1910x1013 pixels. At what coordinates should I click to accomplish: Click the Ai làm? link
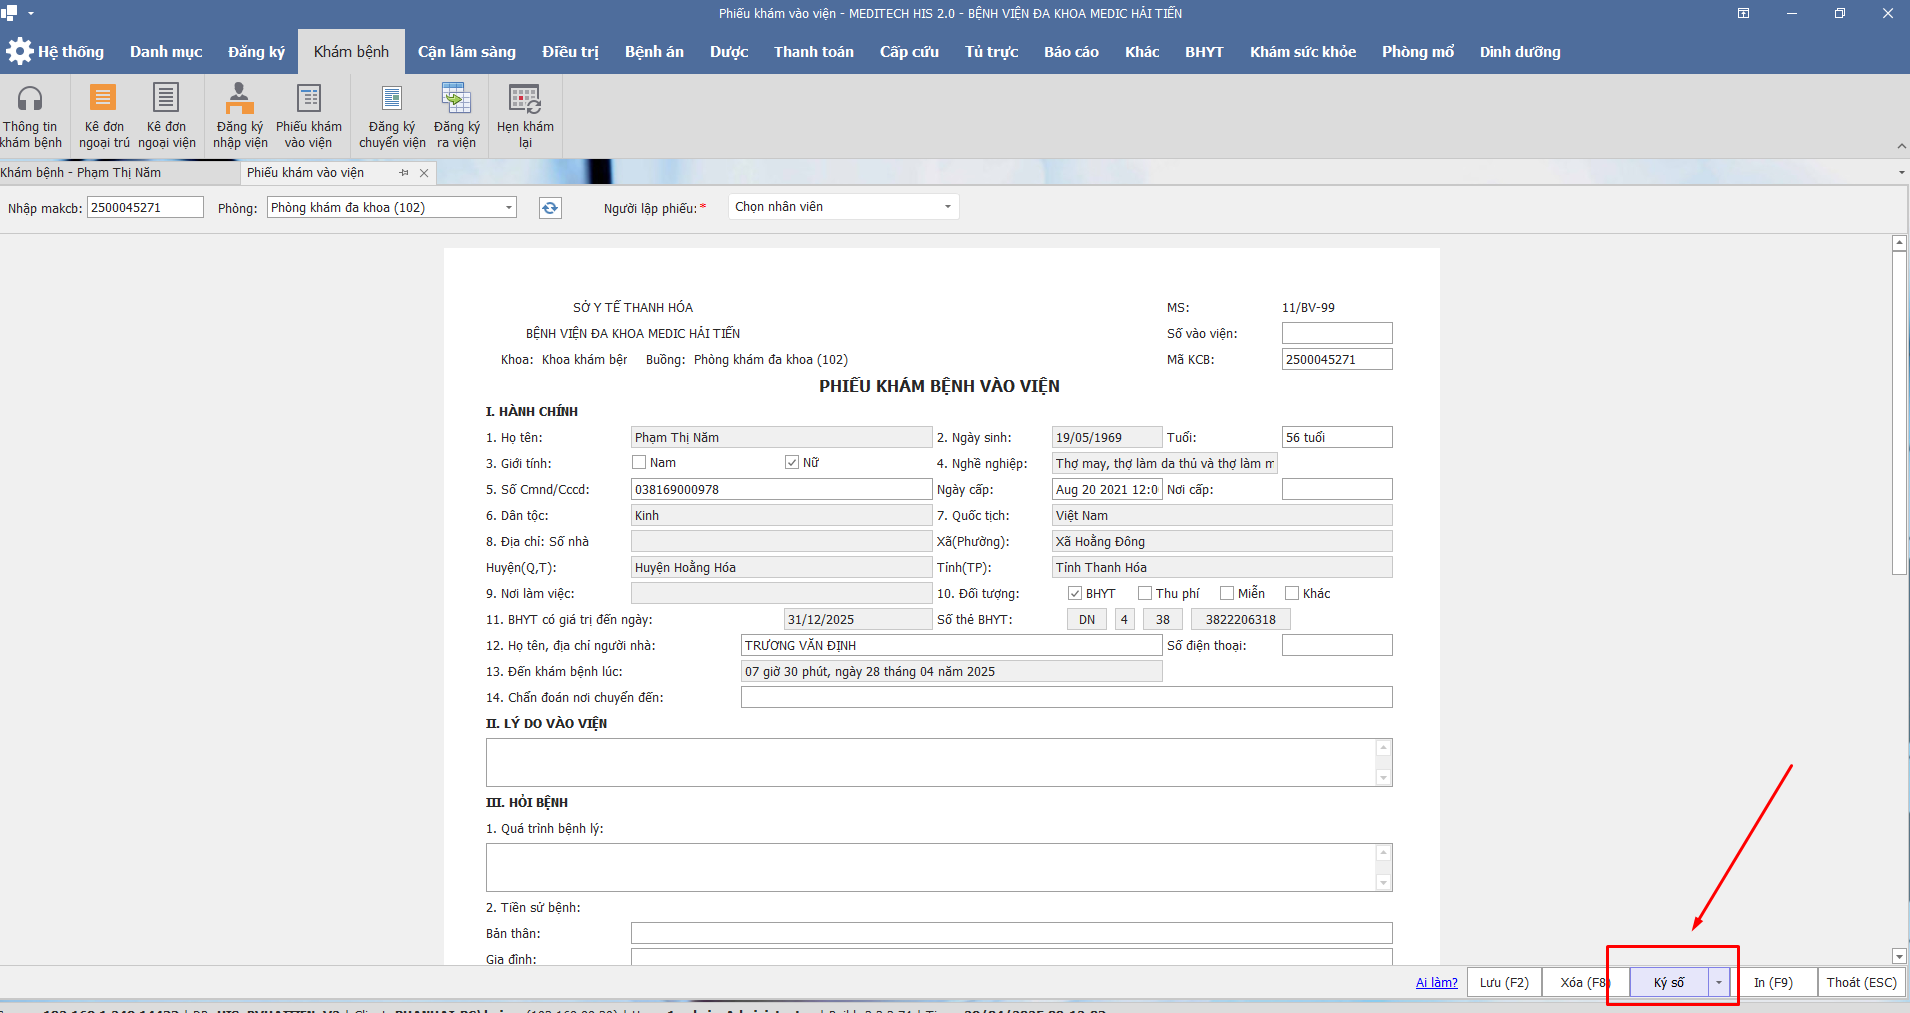click(1436, 983)
